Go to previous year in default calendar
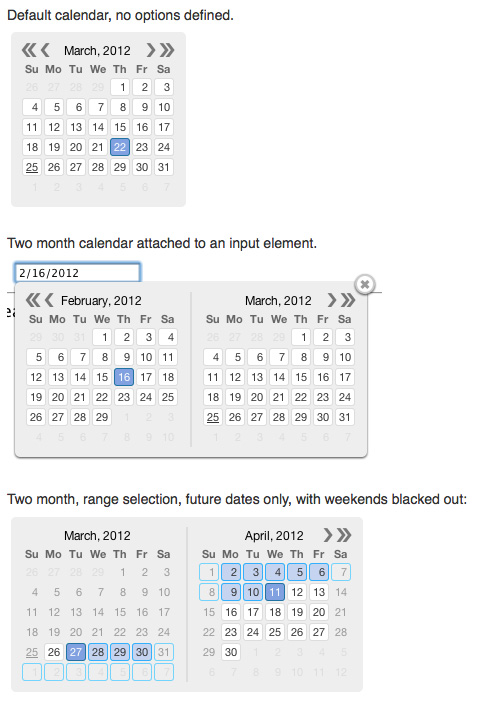Screen dimensions: 500x714 (x=28, y=50)
